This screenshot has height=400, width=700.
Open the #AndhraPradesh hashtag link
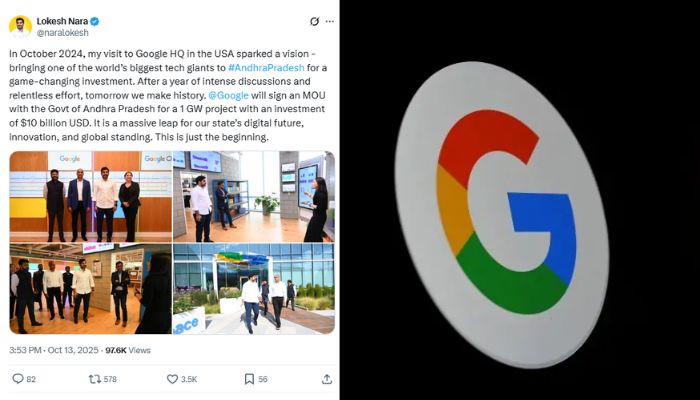[266, 67]
